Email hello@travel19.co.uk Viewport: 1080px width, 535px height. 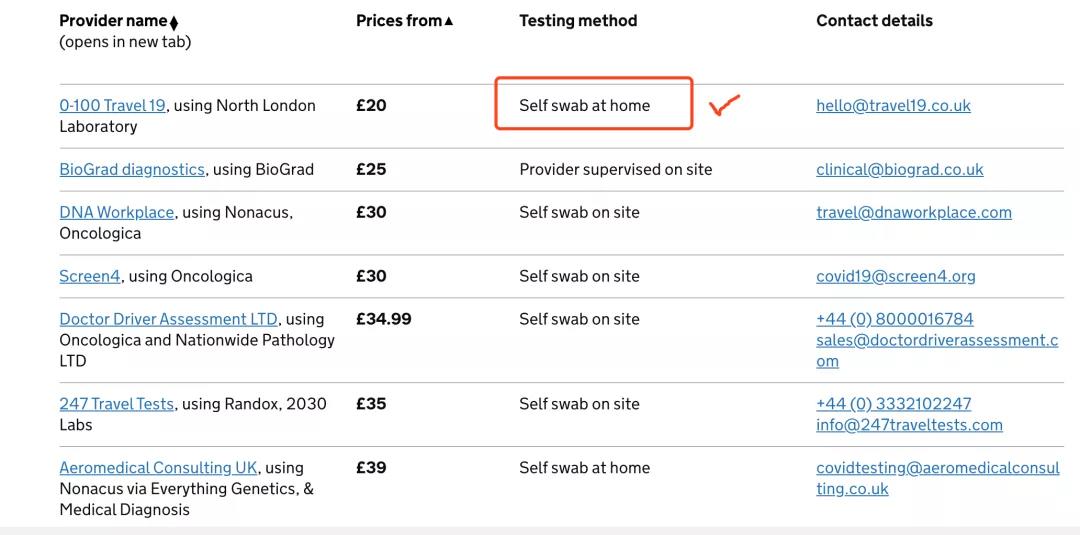pos(893,106)
